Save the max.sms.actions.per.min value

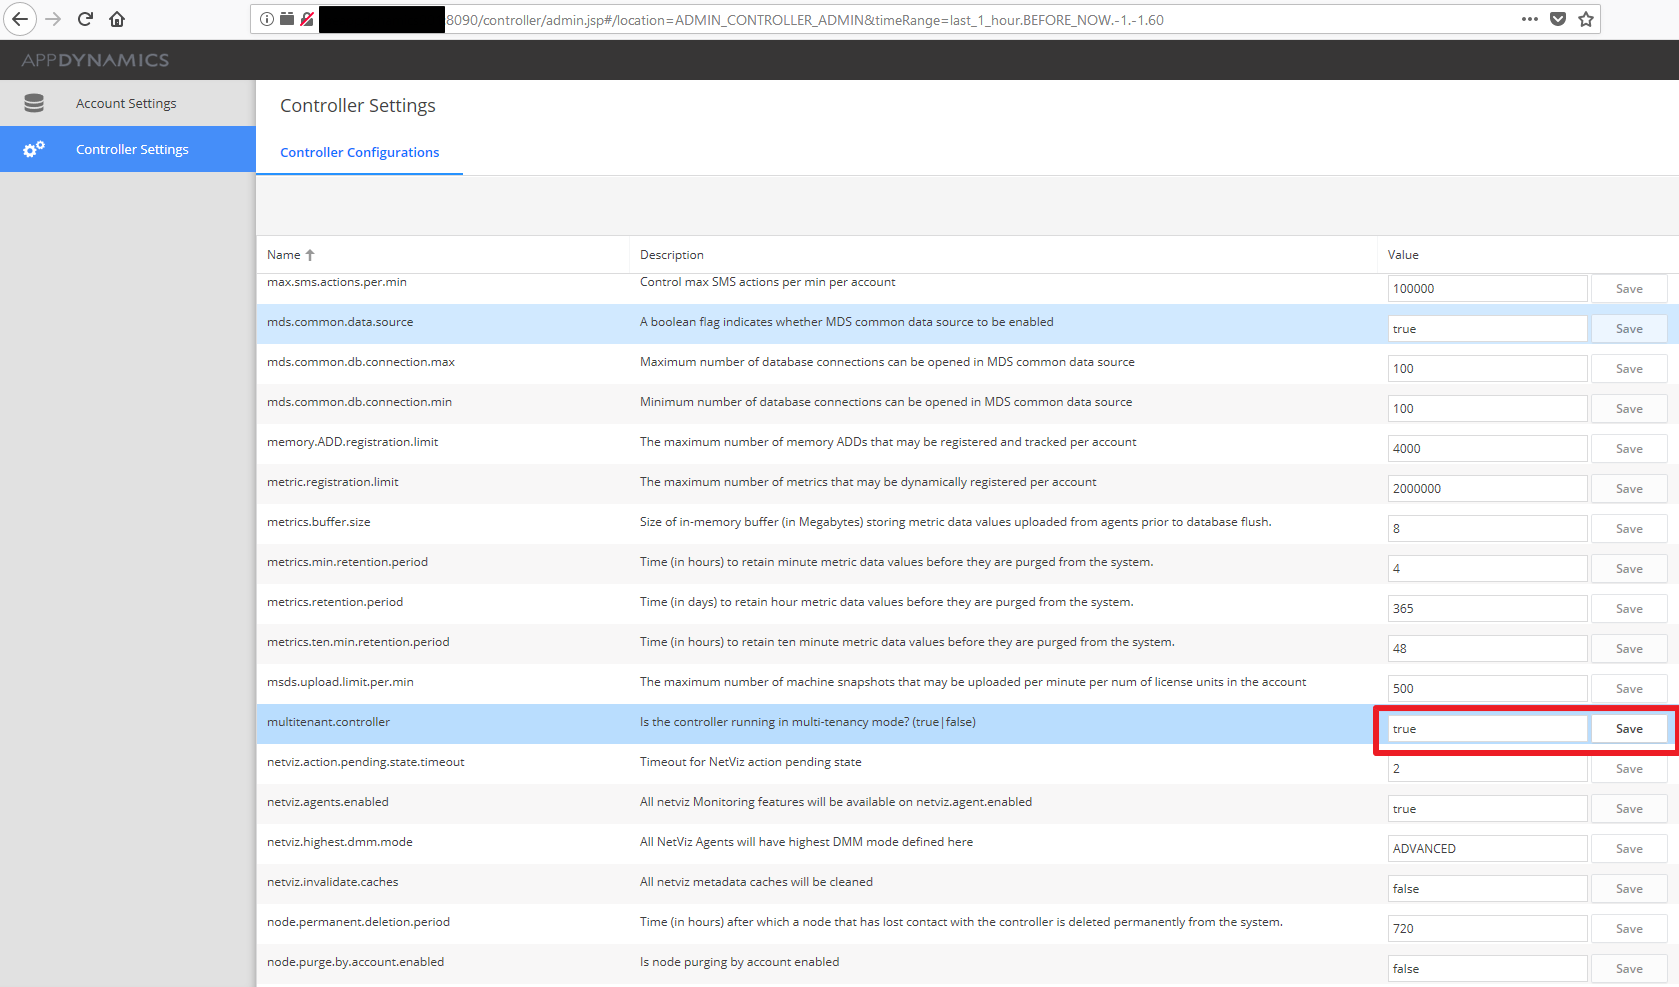pyautogui.click(x=1629, y=289)
